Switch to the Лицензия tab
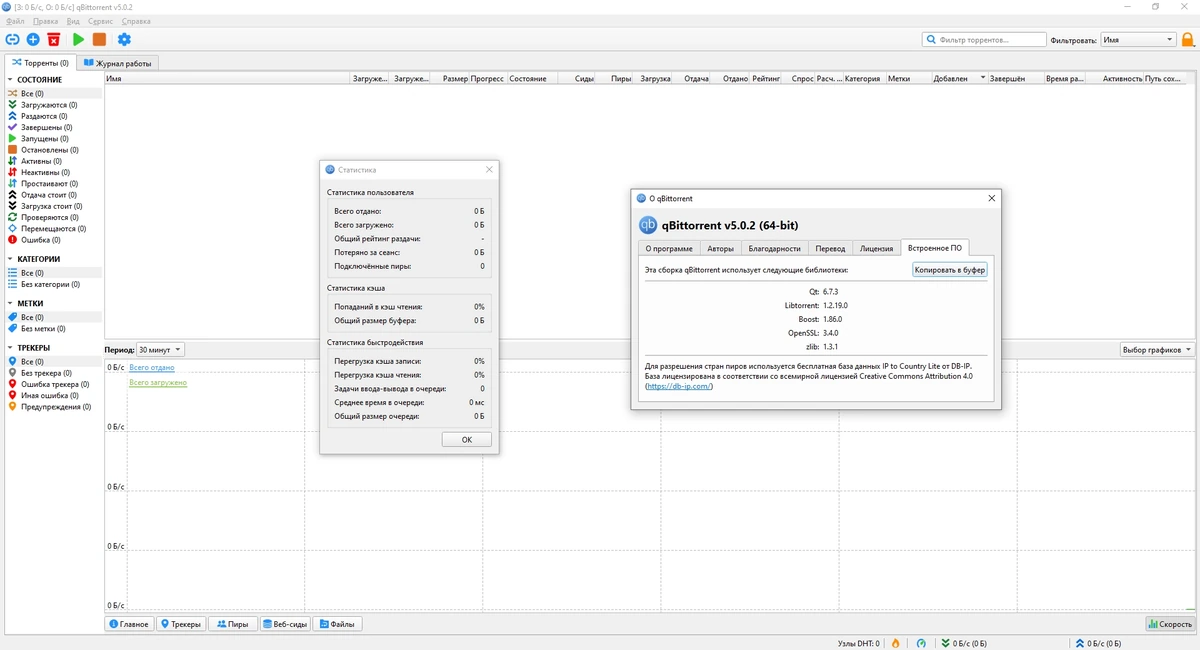The image size is (1200, 650). click(x=877, y=248)
